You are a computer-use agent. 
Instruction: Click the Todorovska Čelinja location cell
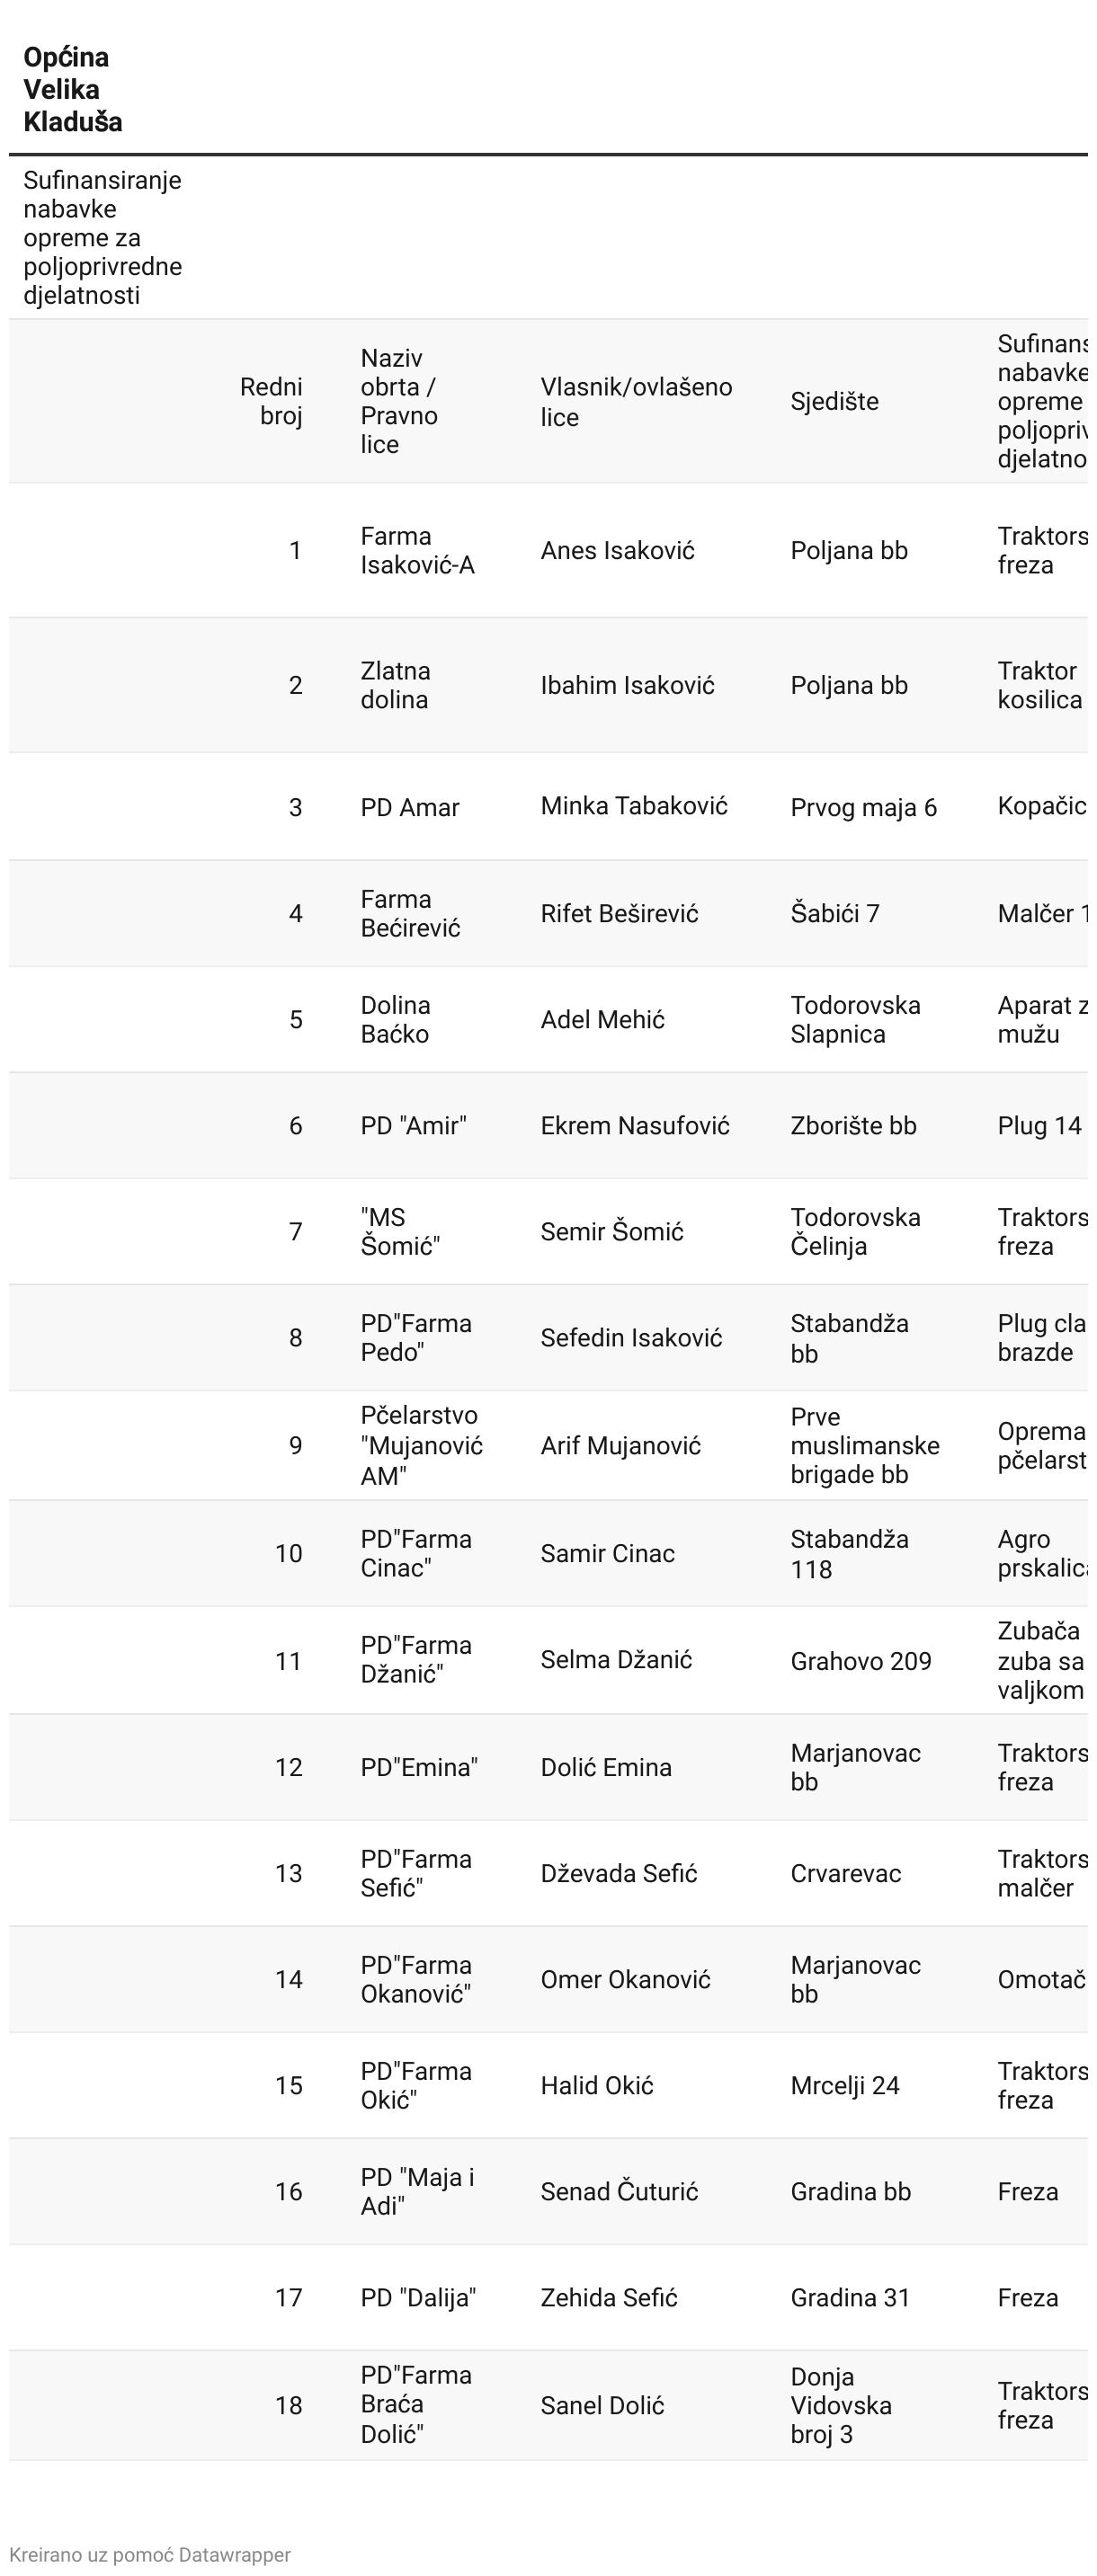pyautogui.click(x=855, y=1231)
